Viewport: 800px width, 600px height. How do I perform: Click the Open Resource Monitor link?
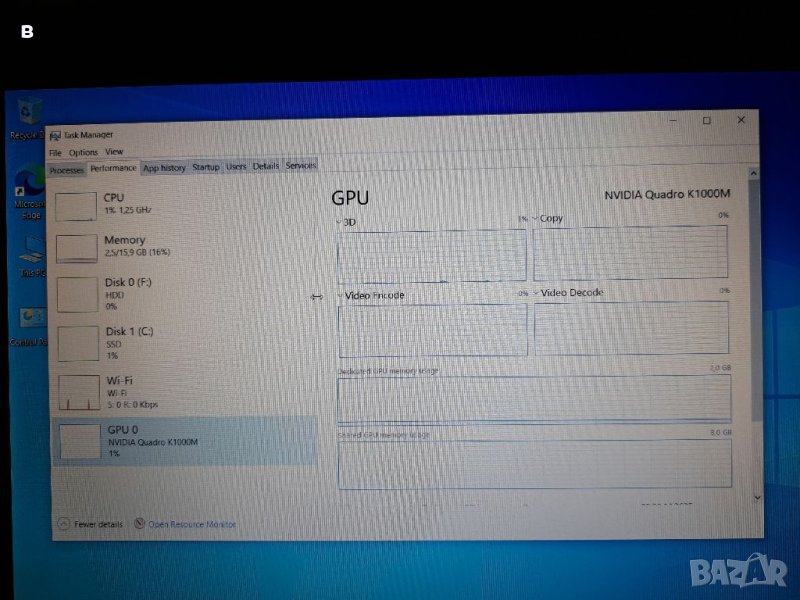192,523
